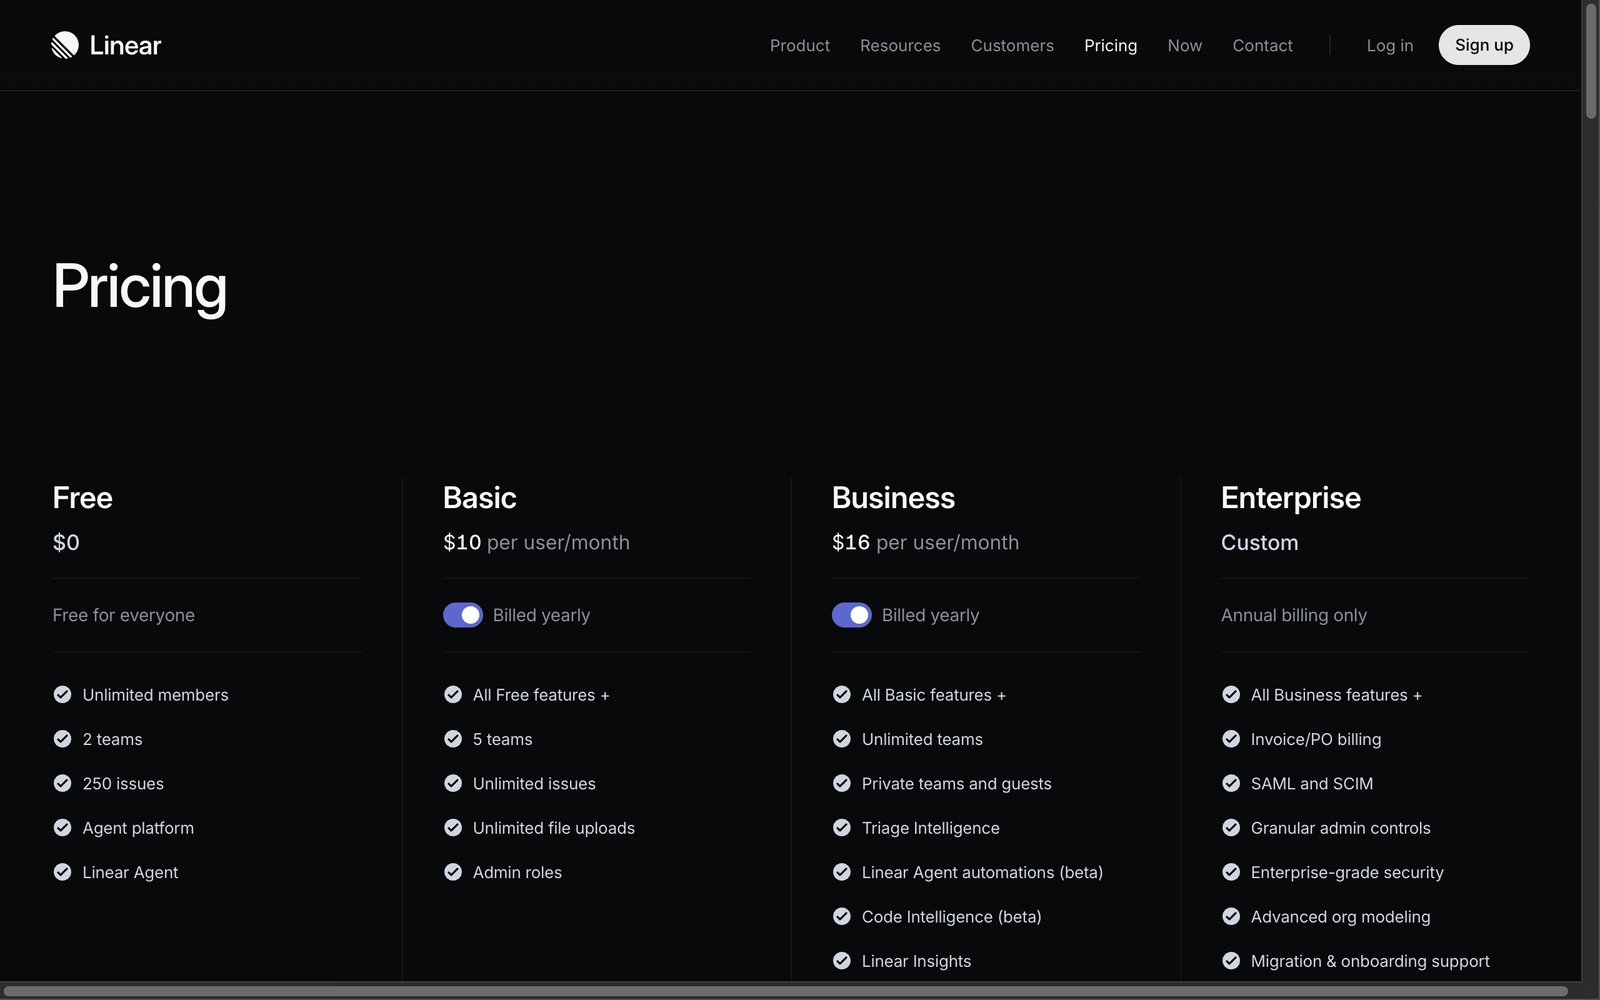Click the Basic plan title
Screen dimensions: 1600x1000
pos(480,497)
